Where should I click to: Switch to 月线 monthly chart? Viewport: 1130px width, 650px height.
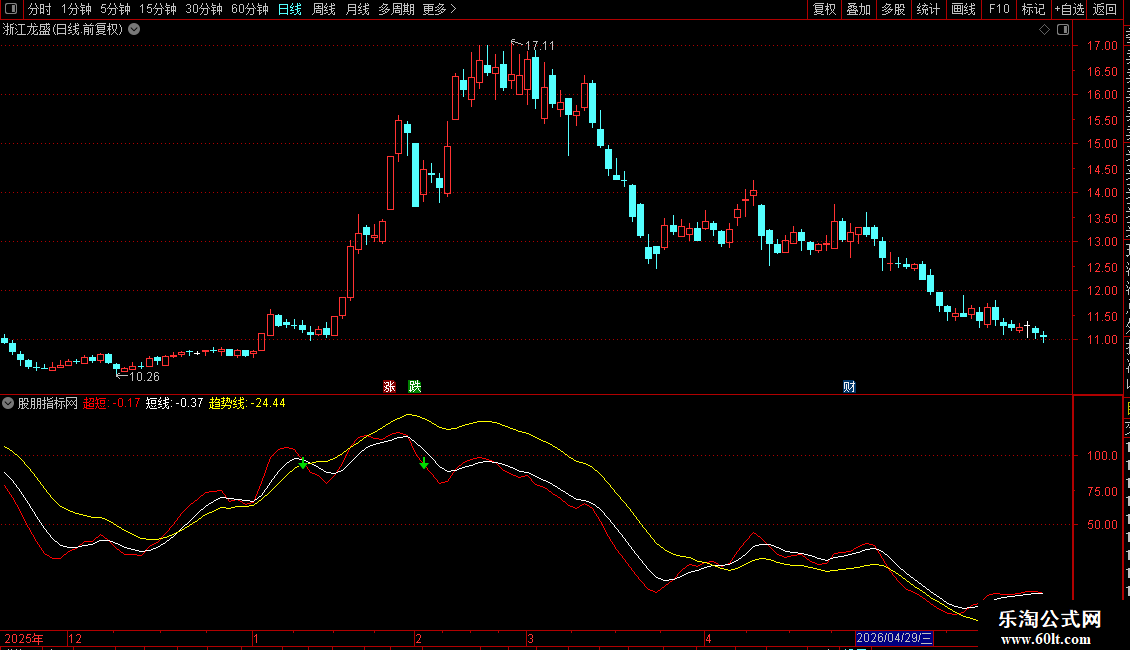tap(357, 9)
